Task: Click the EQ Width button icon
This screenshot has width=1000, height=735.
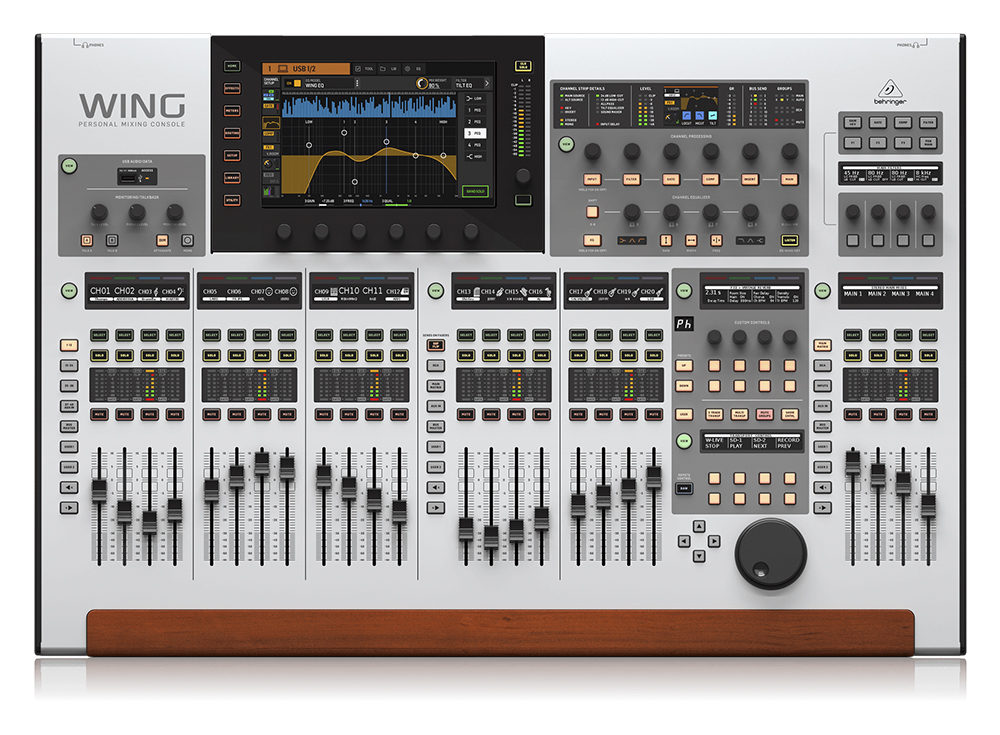Action: tap(691, 240)
